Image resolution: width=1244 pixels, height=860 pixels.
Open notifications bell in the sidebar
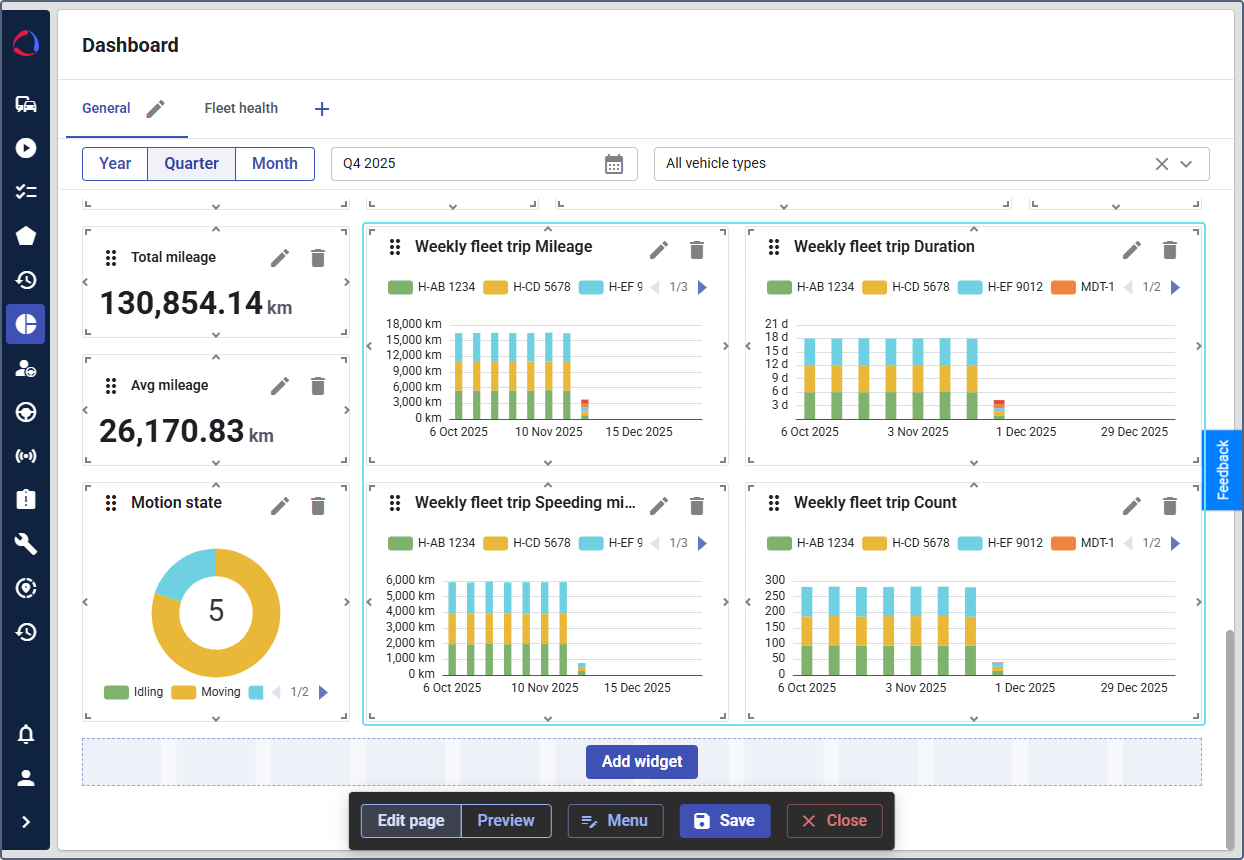pyautogui.click(x=26, y=735)
